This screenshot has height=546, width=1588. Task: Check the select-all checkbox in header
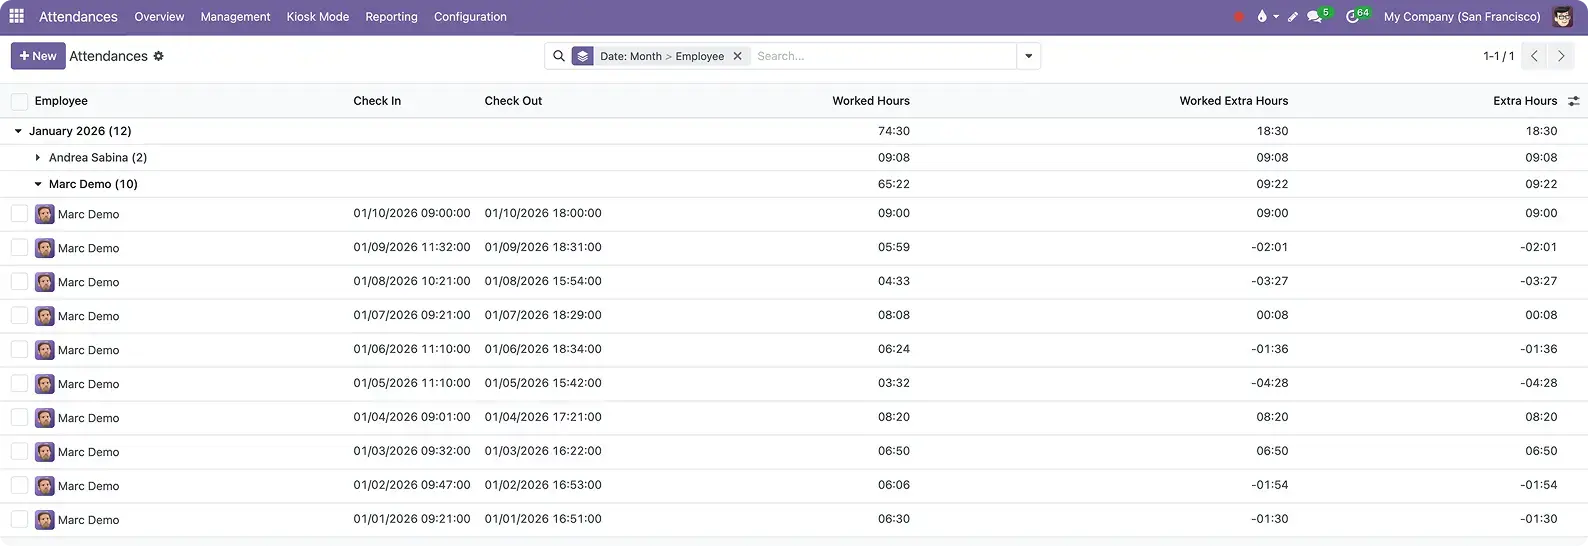pos(19,101)
